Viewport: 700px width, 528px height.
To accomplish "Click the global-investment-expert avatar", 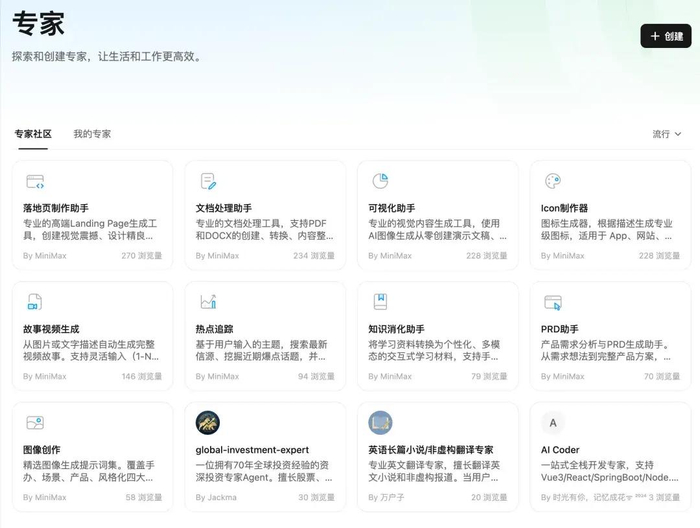I will (x=208, y=423).
